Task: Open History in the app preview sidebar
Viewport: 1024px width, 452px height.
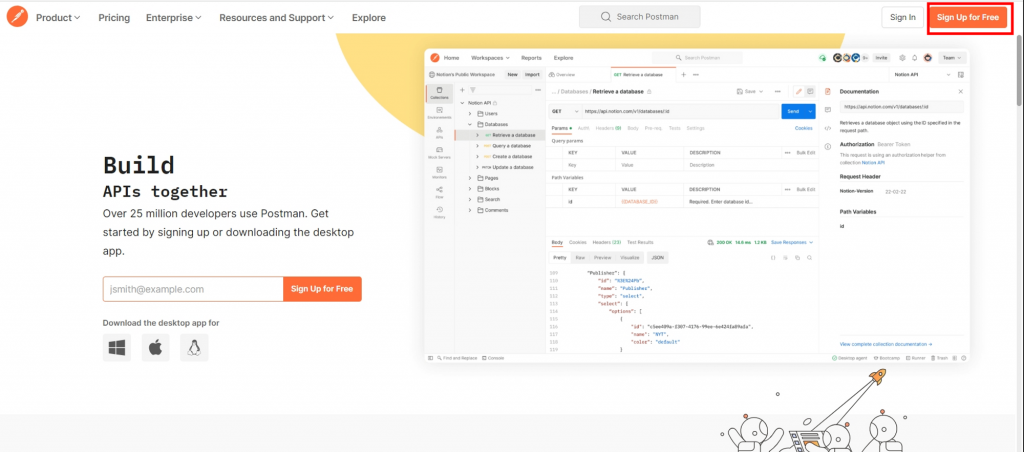Action: [x=440, y=212]
